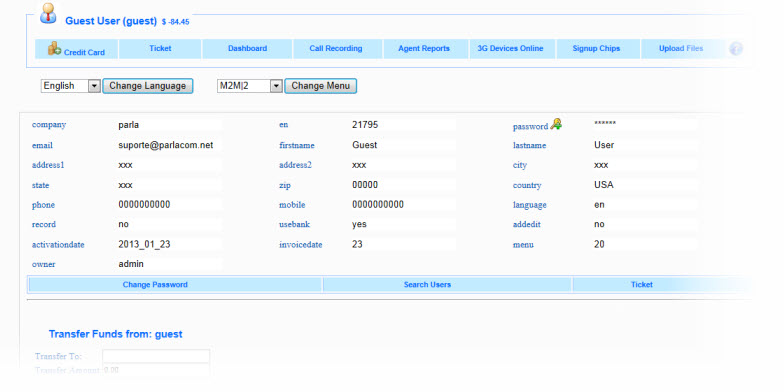The height and width of the screenshot is (392, 784).
Task: Click address1 value xxx
Action: click(126, 165)
